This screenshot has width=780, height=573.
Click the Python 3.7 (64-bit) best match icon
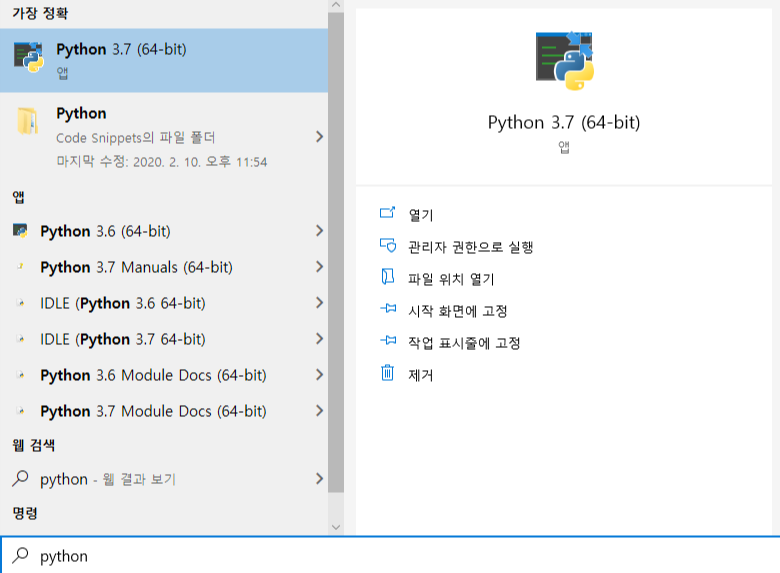[28, 57]
